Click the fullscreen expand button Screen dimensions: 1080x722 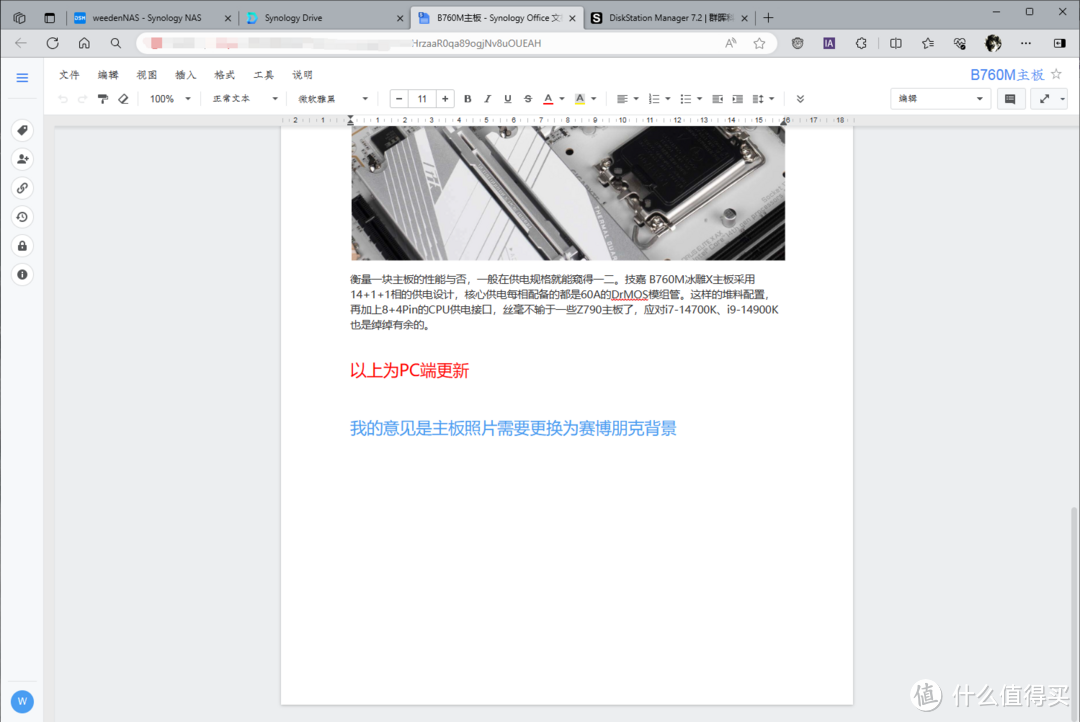(1045, 99)
